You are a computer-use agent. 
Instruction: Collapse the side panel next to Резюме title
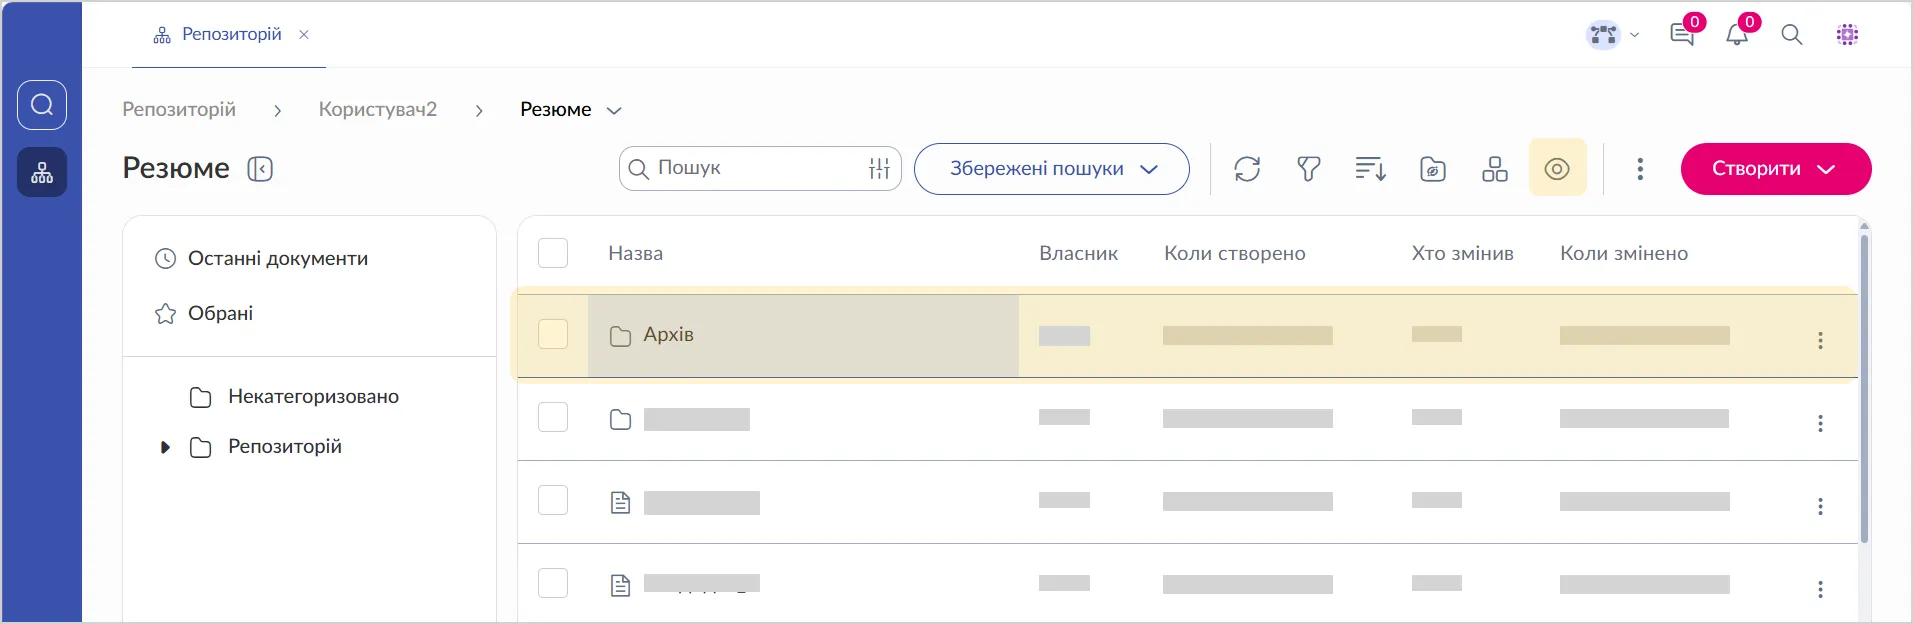pyautogui.click(x=260, y=169)
